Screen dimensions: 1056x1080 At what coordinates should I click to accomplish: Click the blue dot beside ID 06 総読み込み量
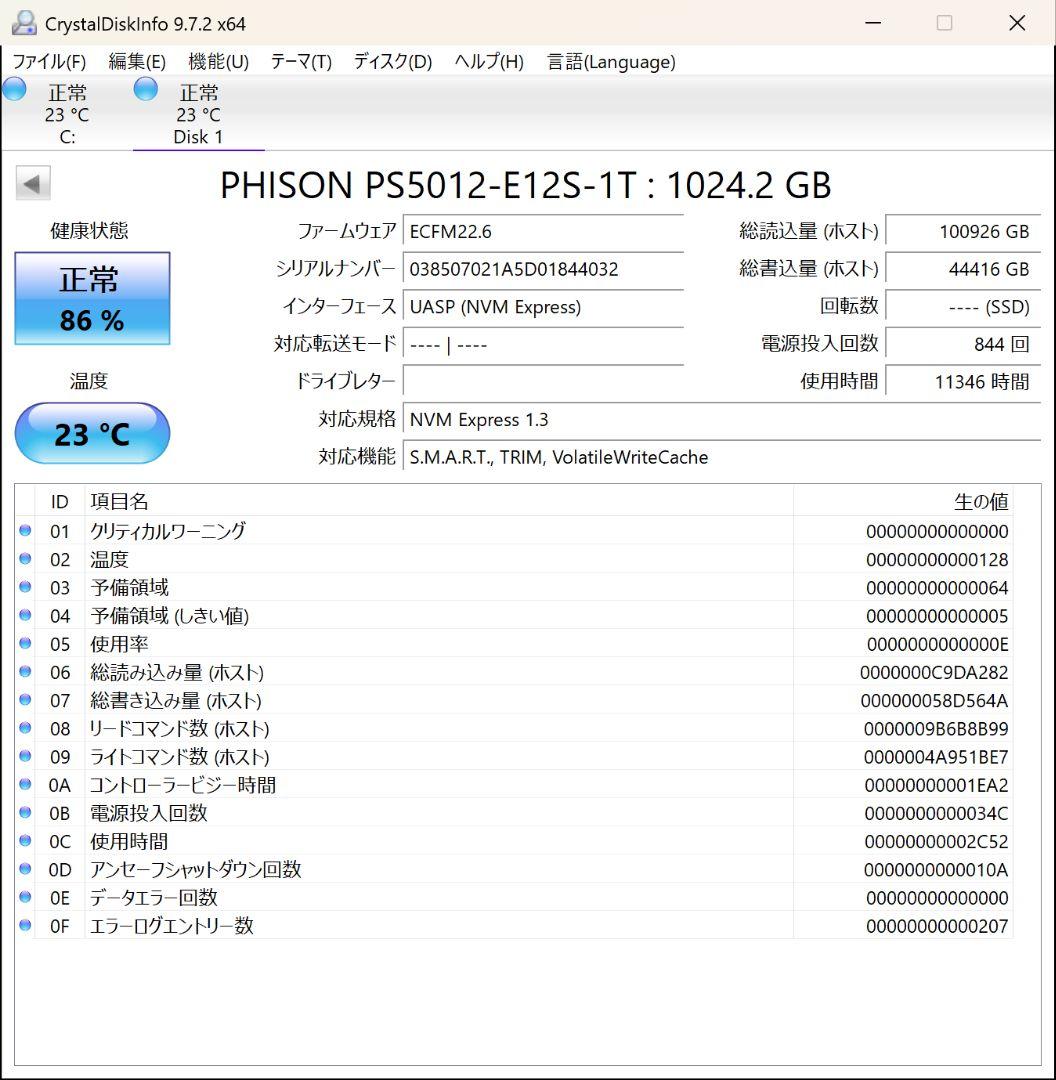pos(24,672)
